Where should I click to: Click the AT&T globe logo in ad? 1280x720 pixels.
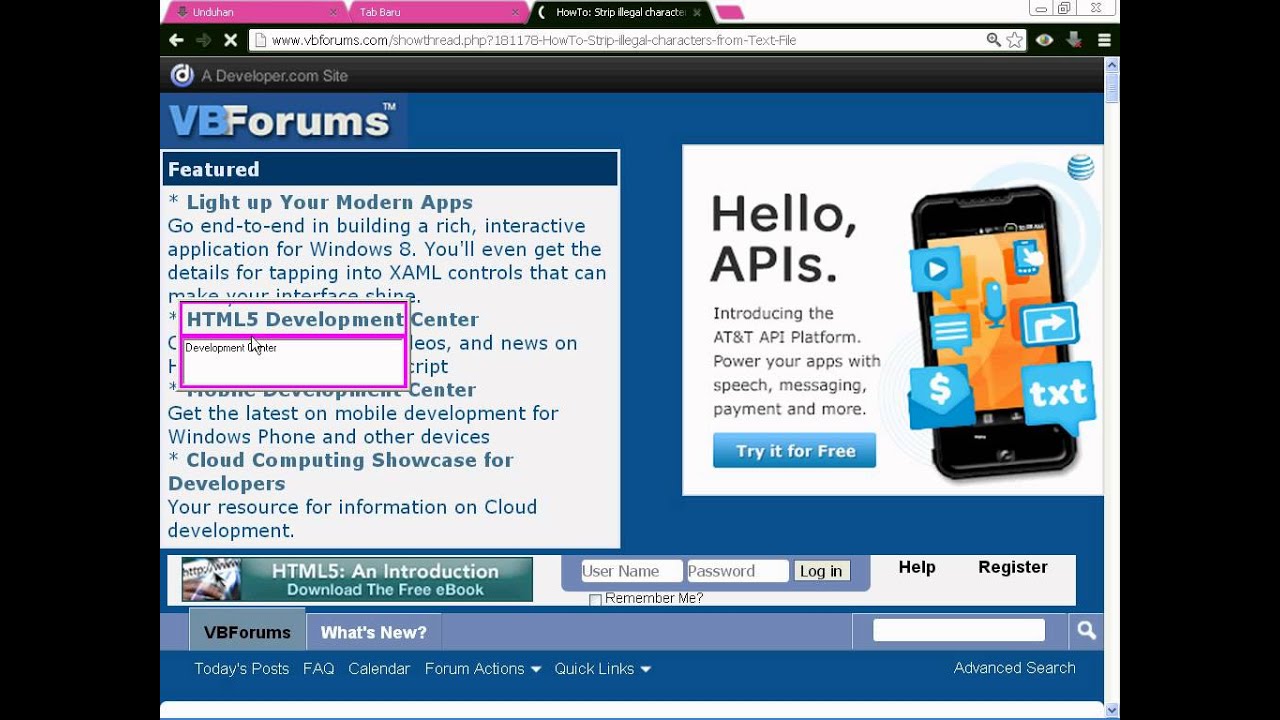point(1080,167)
